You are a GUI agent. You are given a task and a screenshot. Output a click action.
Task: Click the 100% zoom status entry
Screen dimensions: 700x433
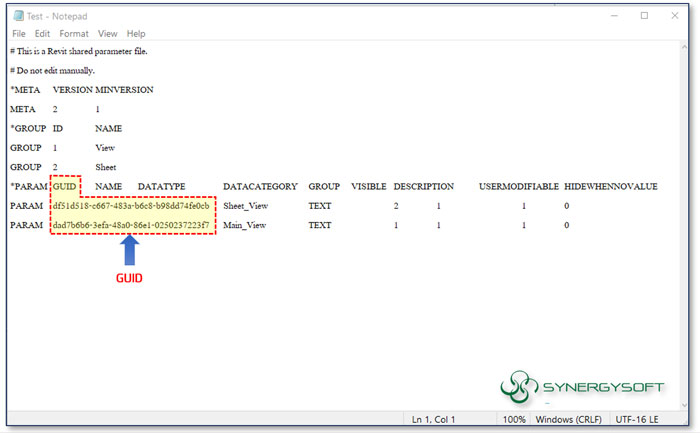click(514, 420)
